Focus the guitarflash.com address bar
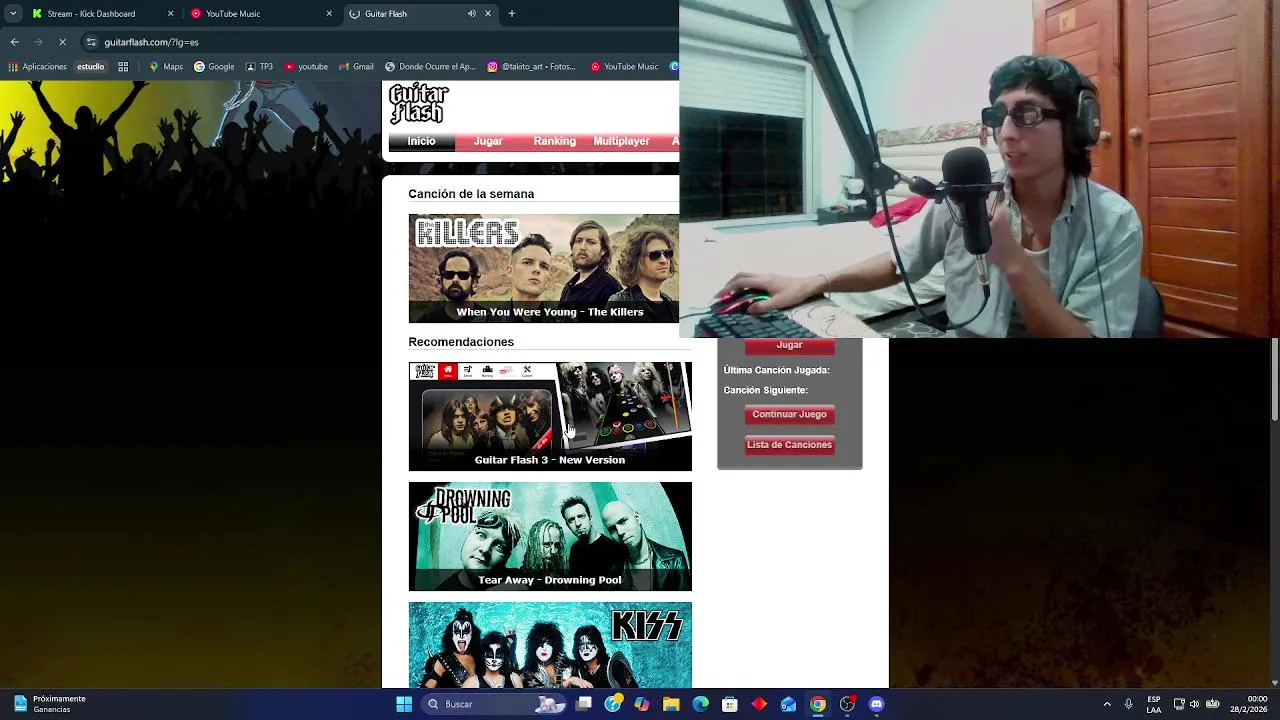1280x720 pixels. (380, 42)
